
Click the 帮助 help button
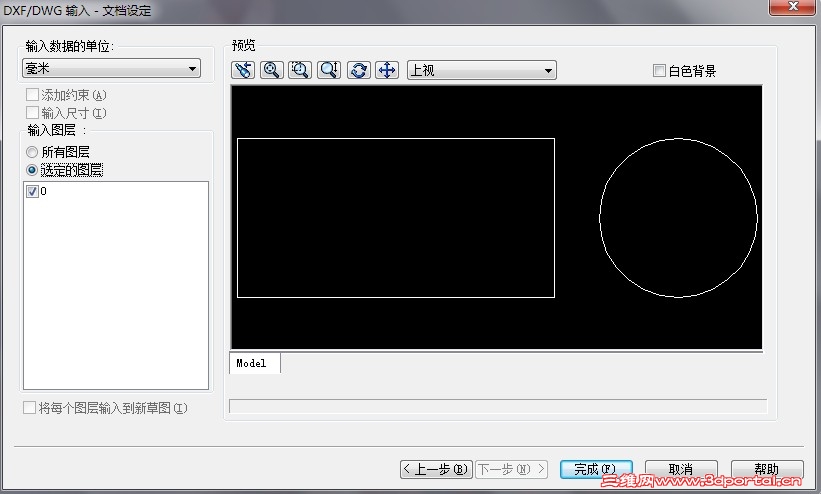767,469
